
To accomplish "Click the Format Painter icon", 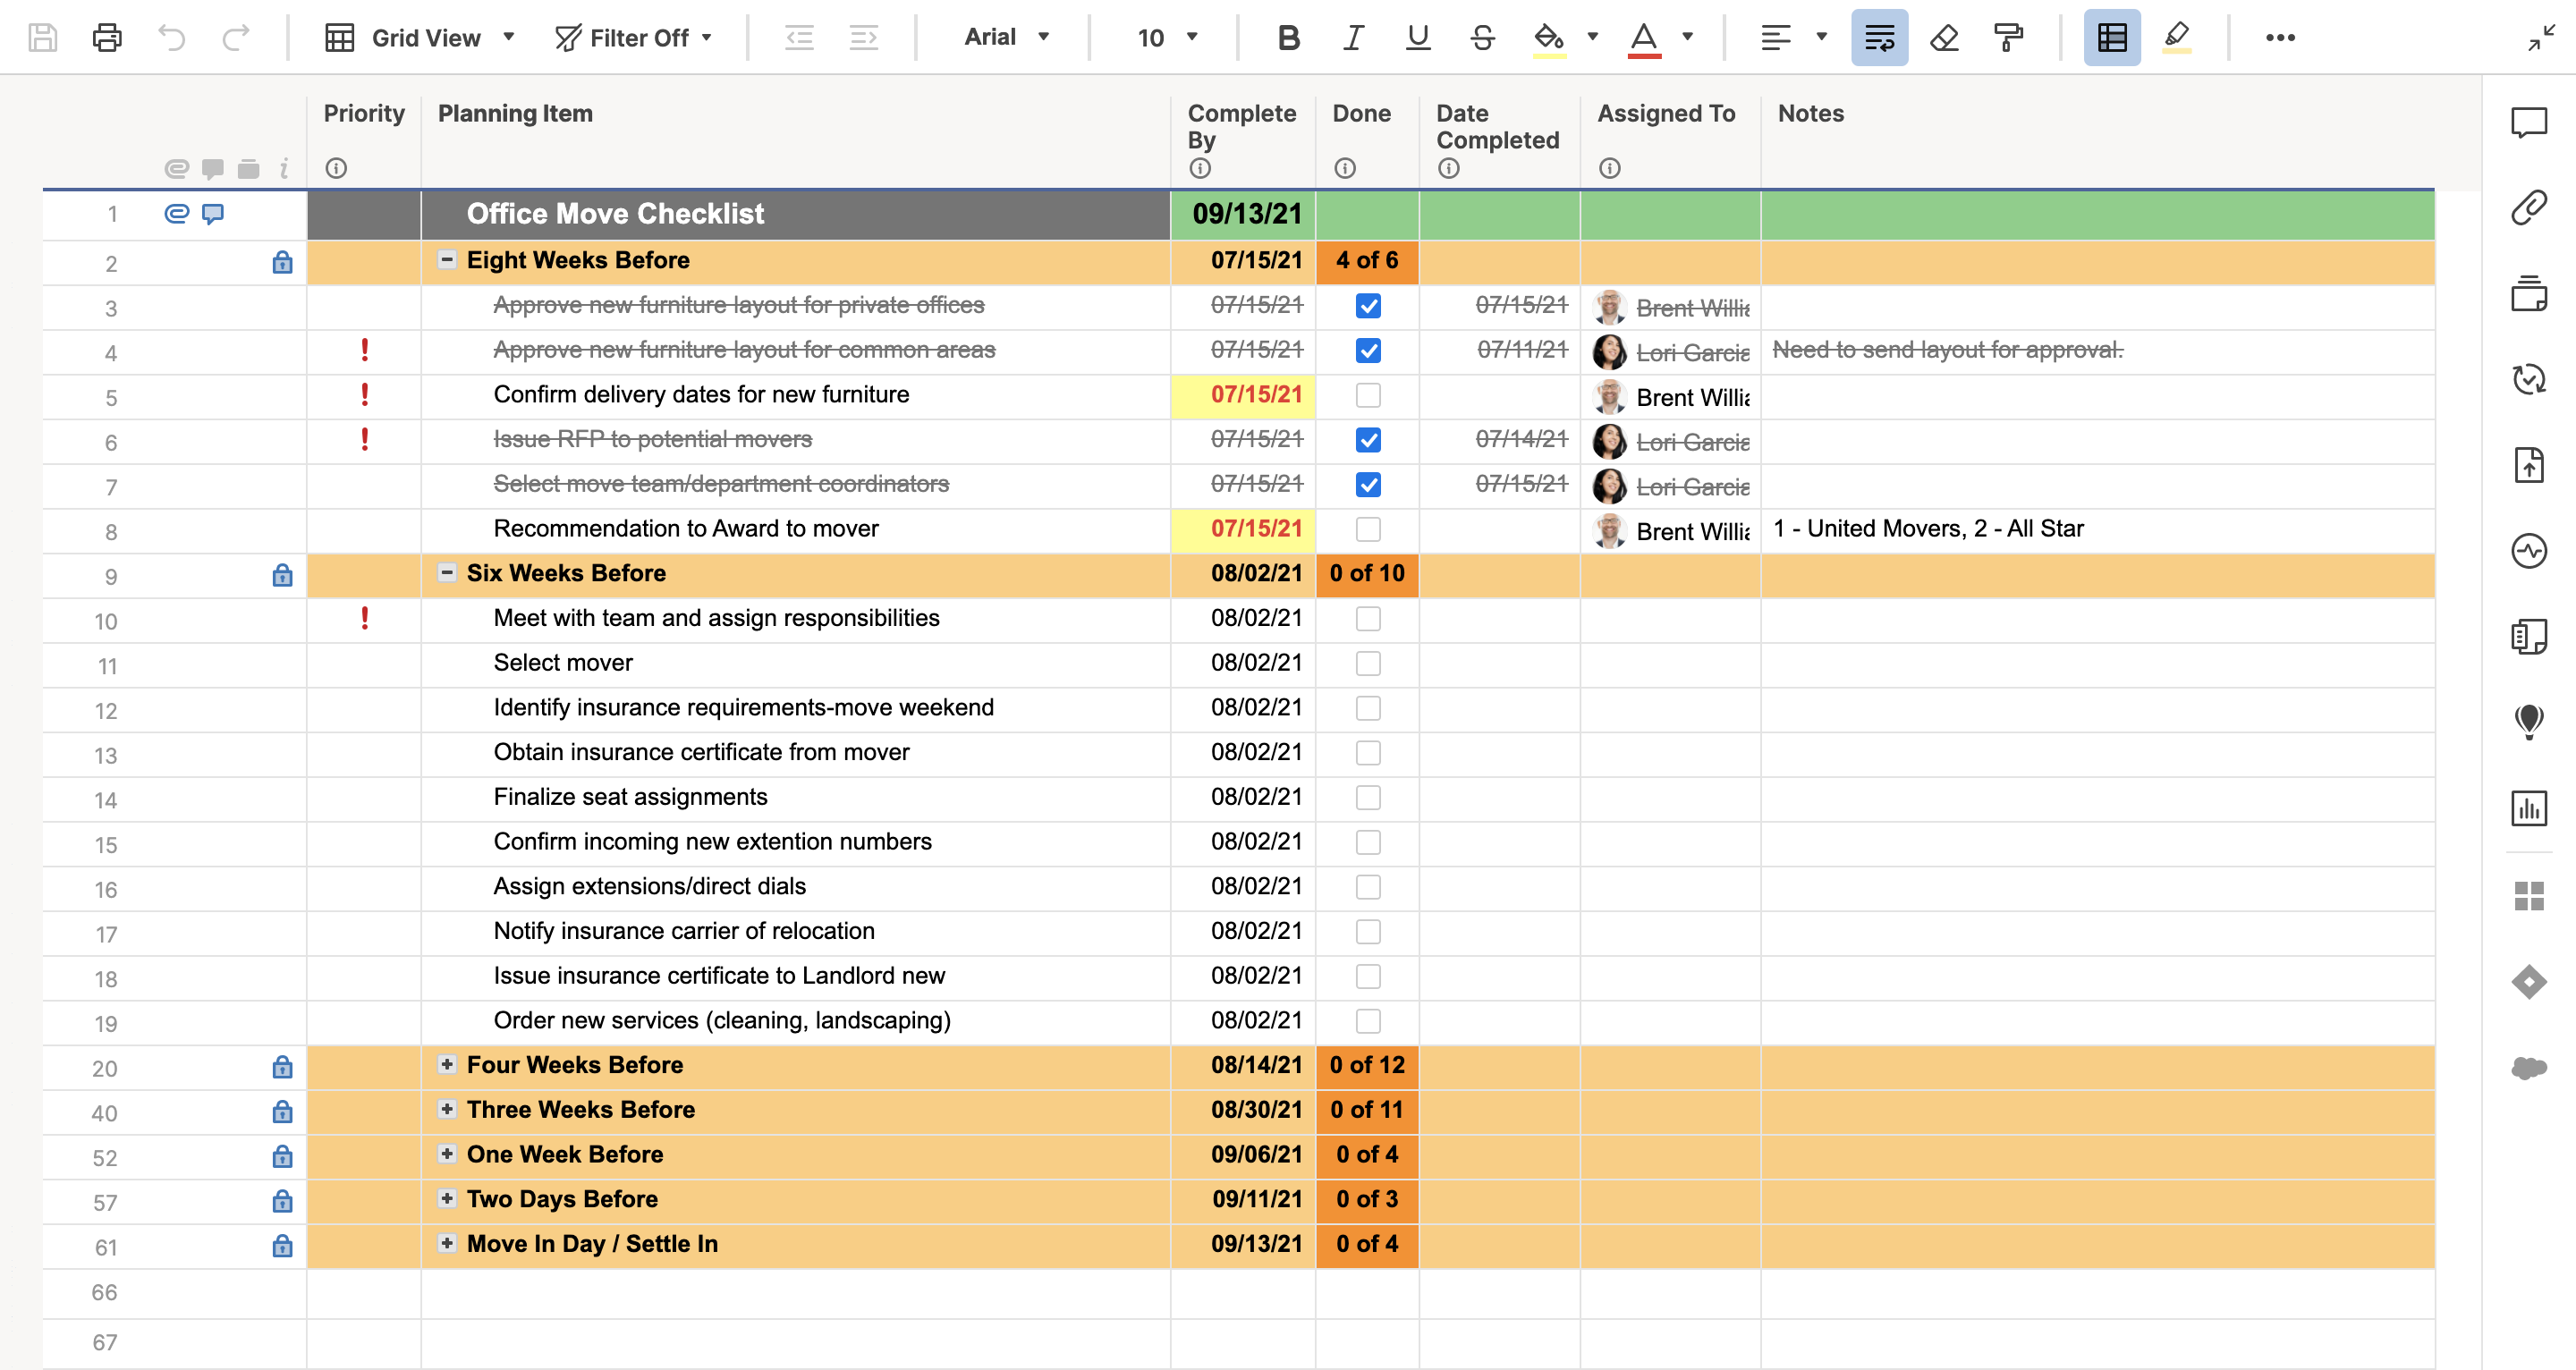I will 2008,38.
